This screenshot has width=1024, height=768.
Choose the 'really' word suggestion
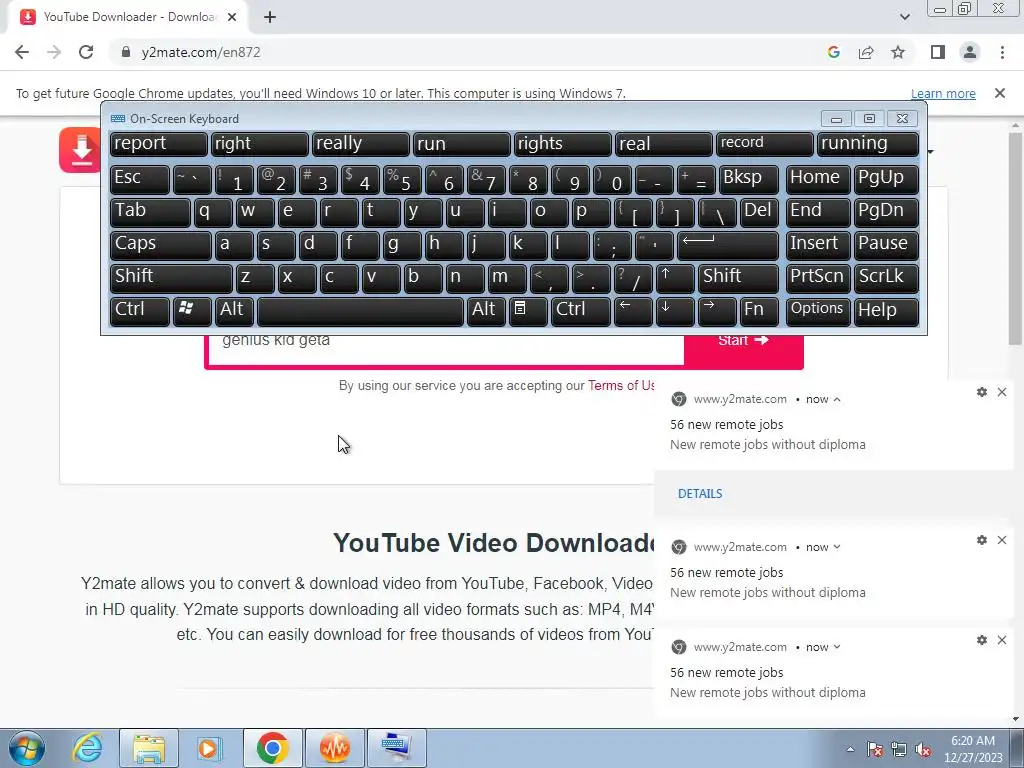(360, 144)
